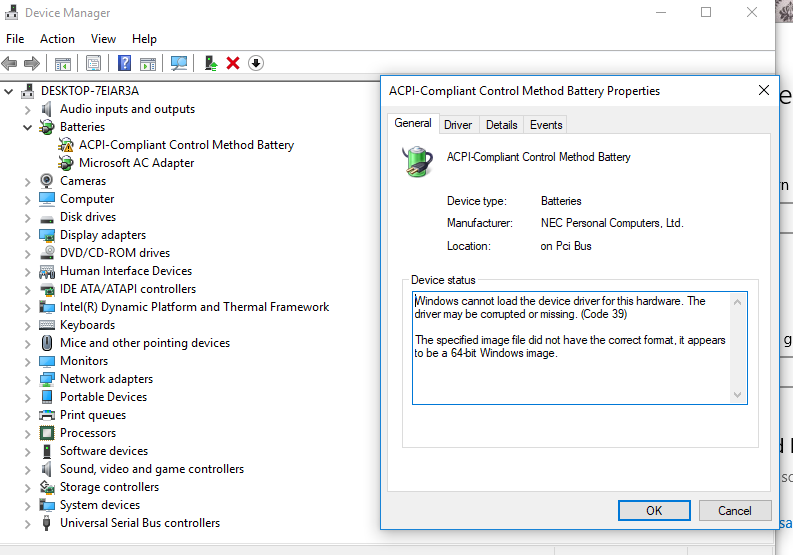
Task: Click the Audio inputs and outputs speaker icon
Action: (47, 109)
